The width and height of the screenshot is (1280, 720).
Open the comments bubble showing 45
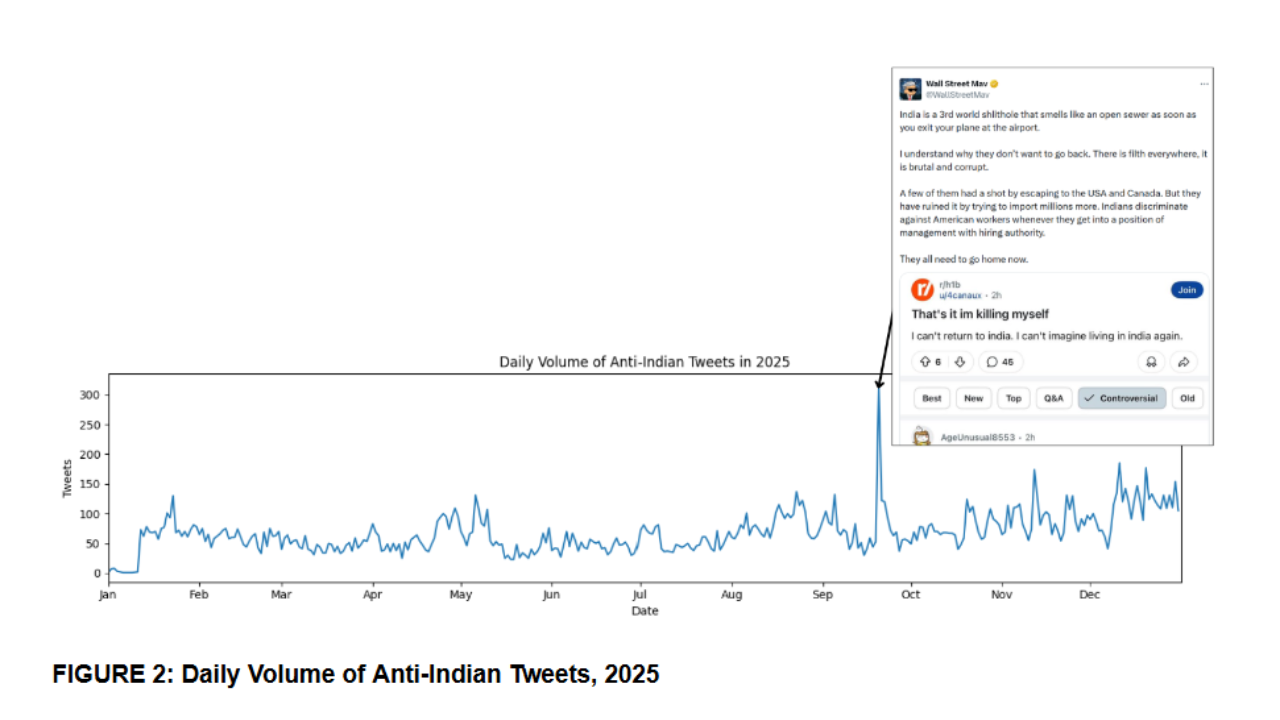tap(1000, 362)
